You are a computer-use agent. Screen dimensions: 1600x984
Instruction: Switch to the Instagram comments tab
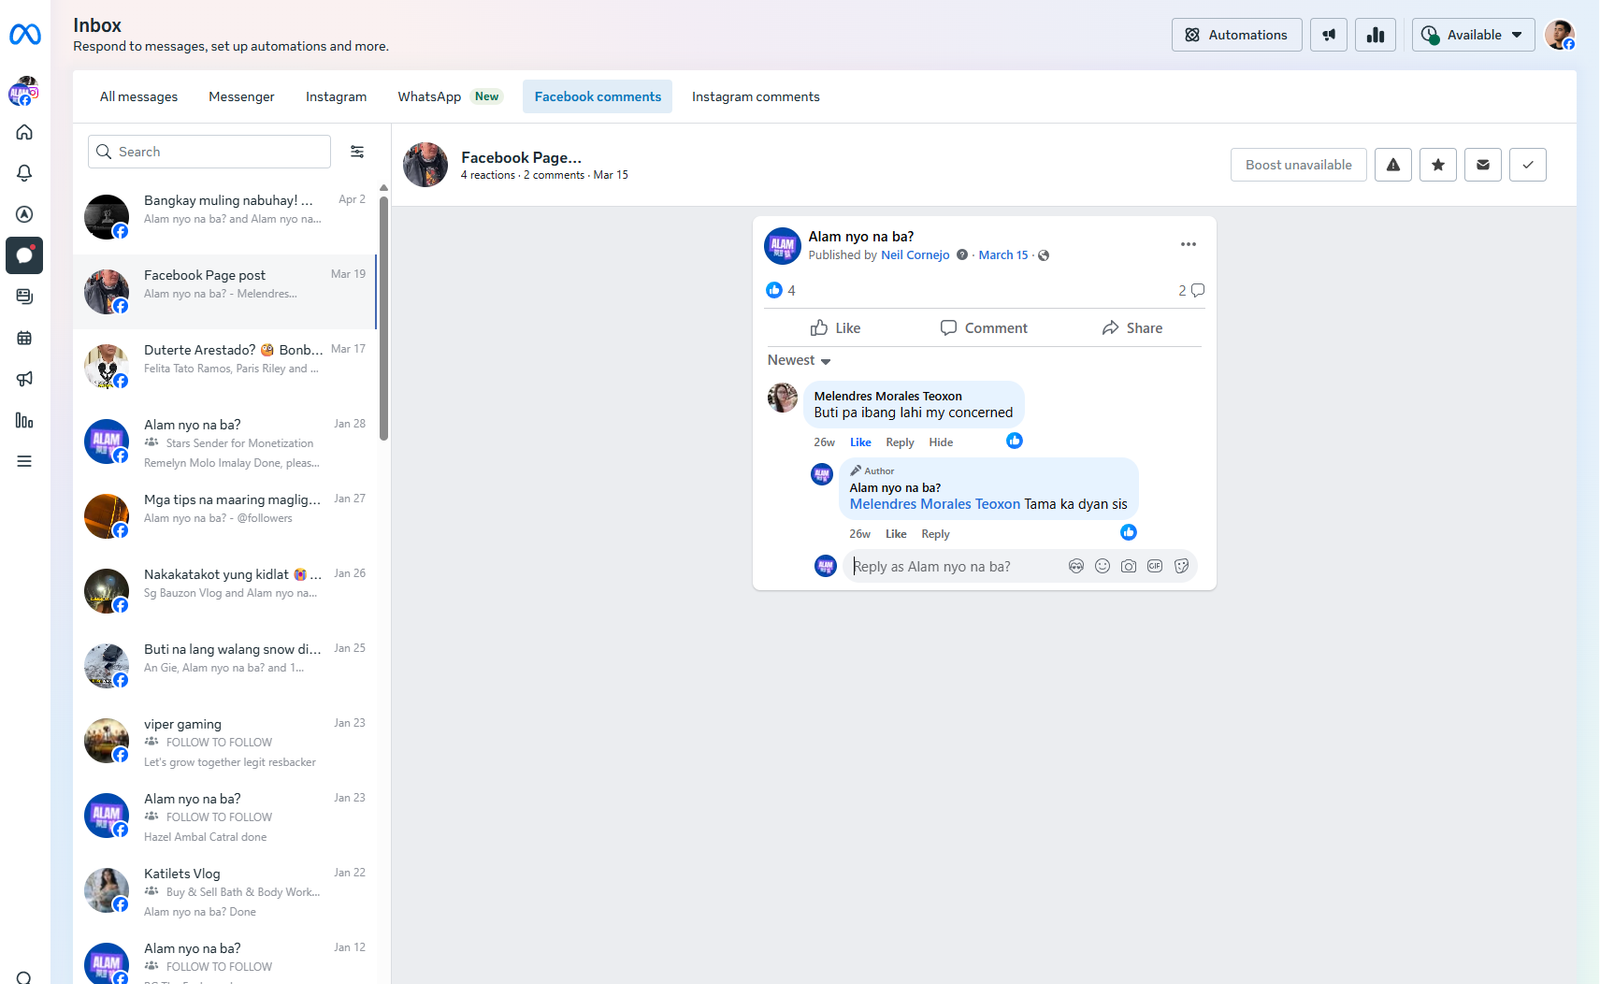pos(755,97)
